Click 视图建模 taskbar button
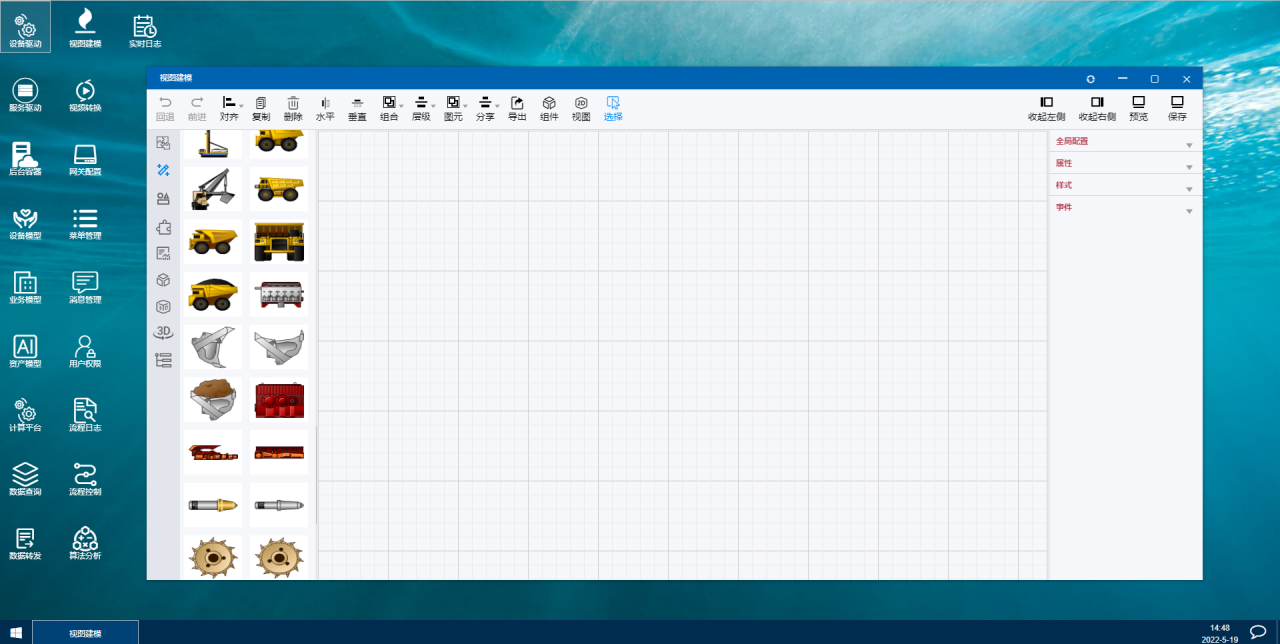The height and width of the screenshot is (644, 1280). [85, 632]
